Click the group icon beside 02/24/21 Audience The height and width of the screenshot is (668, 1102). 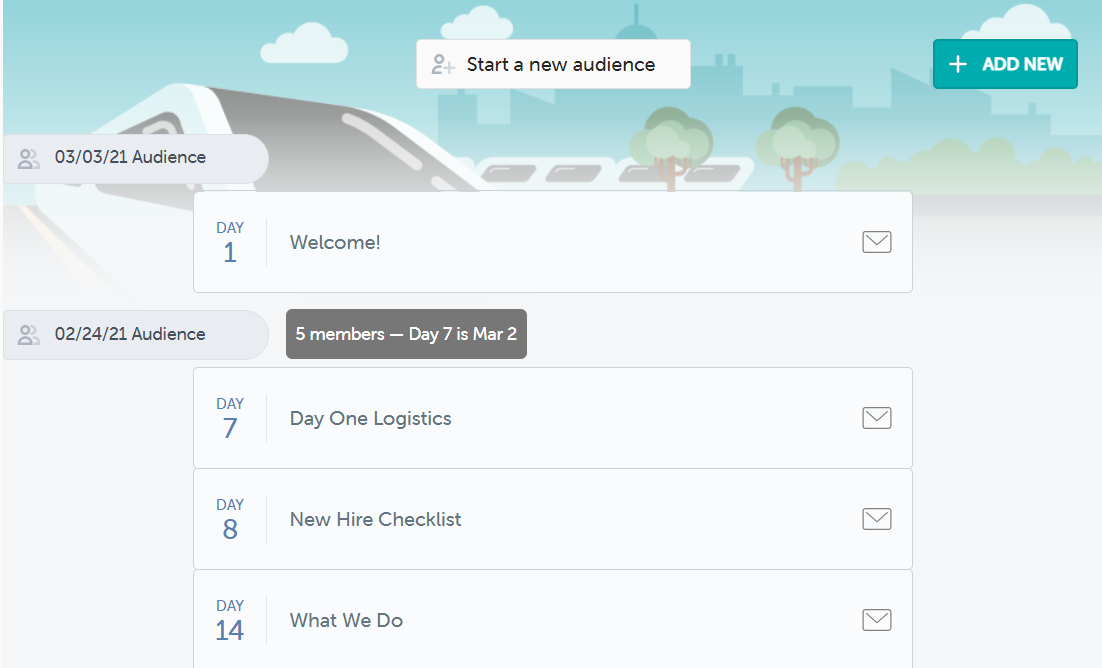(27, 334)
